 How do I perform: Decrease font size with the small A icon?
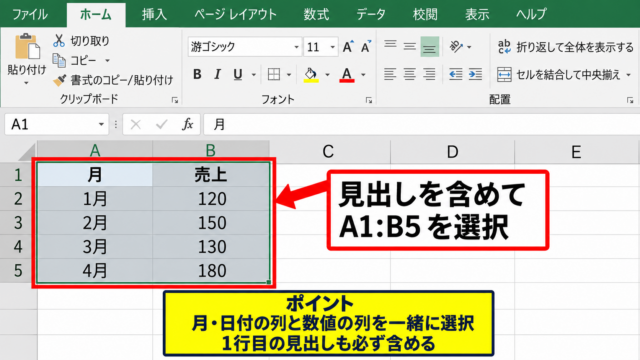366,47
